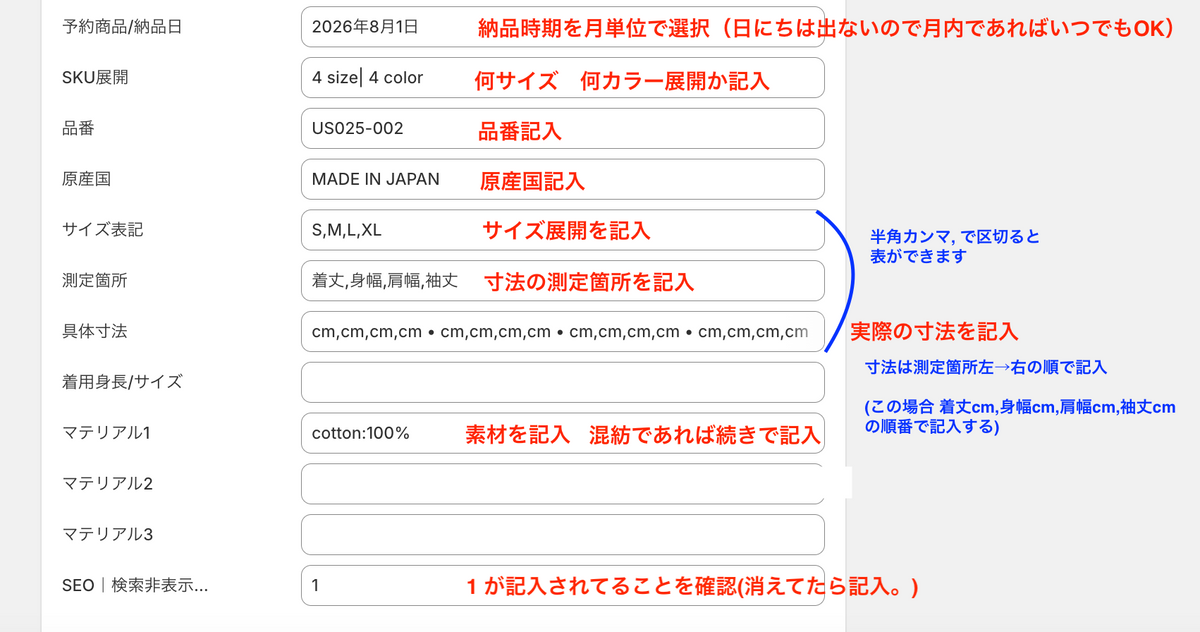Viewport: 1200px width, 632px height.
Task: Click the SKU展開 label
Action: click(x=95, y=78)
